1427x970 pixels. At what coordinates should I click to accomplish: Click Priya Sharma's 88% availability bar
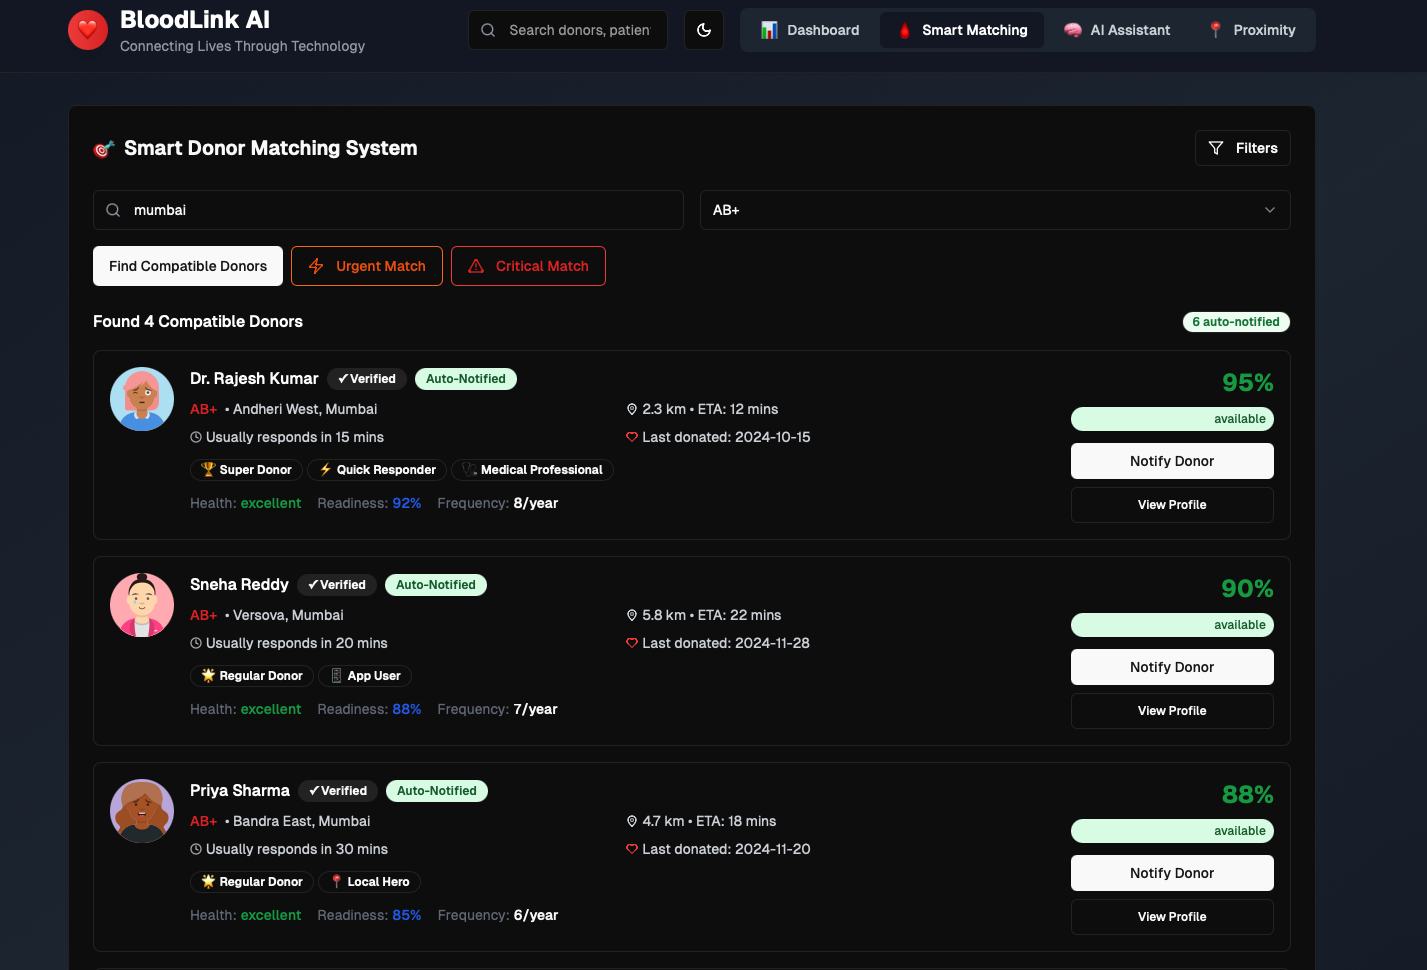(1172, 831)
